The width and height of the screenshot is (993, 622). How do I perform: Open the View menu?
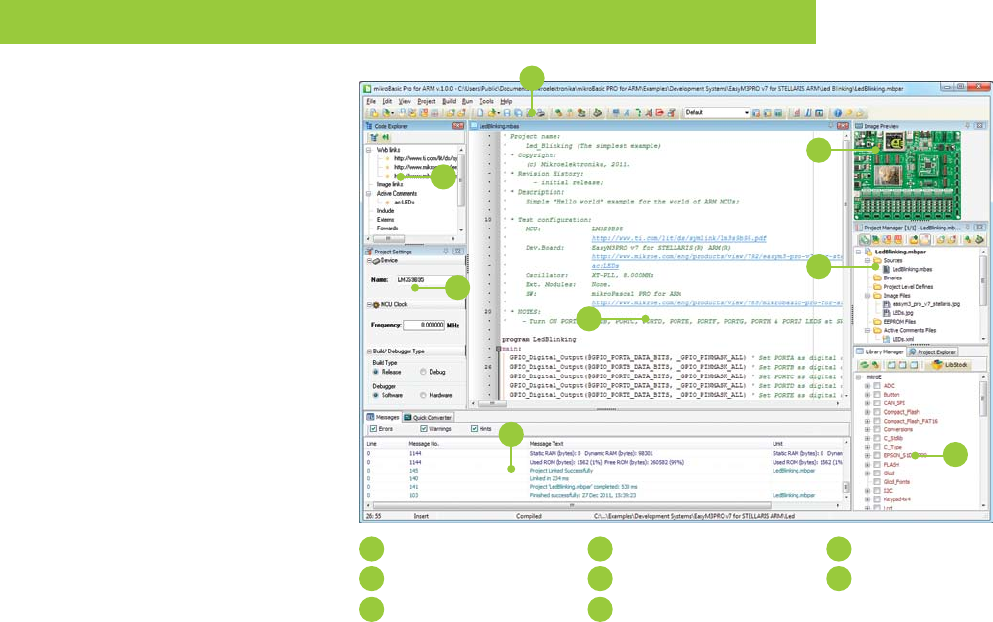pos(404,101)
